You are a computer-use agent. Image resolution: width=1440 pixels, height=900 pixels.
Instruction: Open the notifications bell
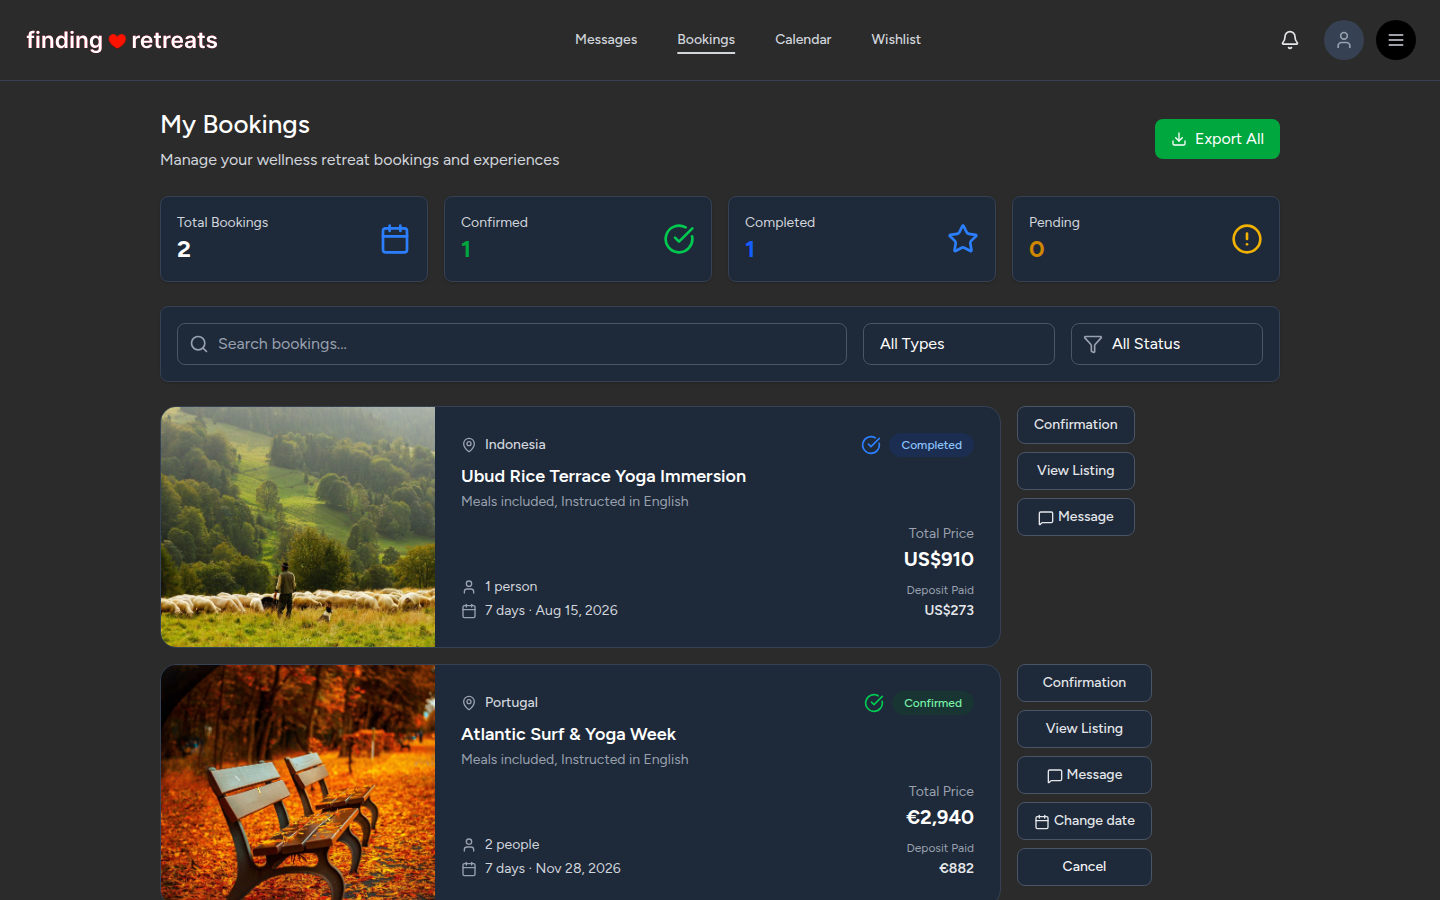pyautogui.click(x=1290, y=40)
